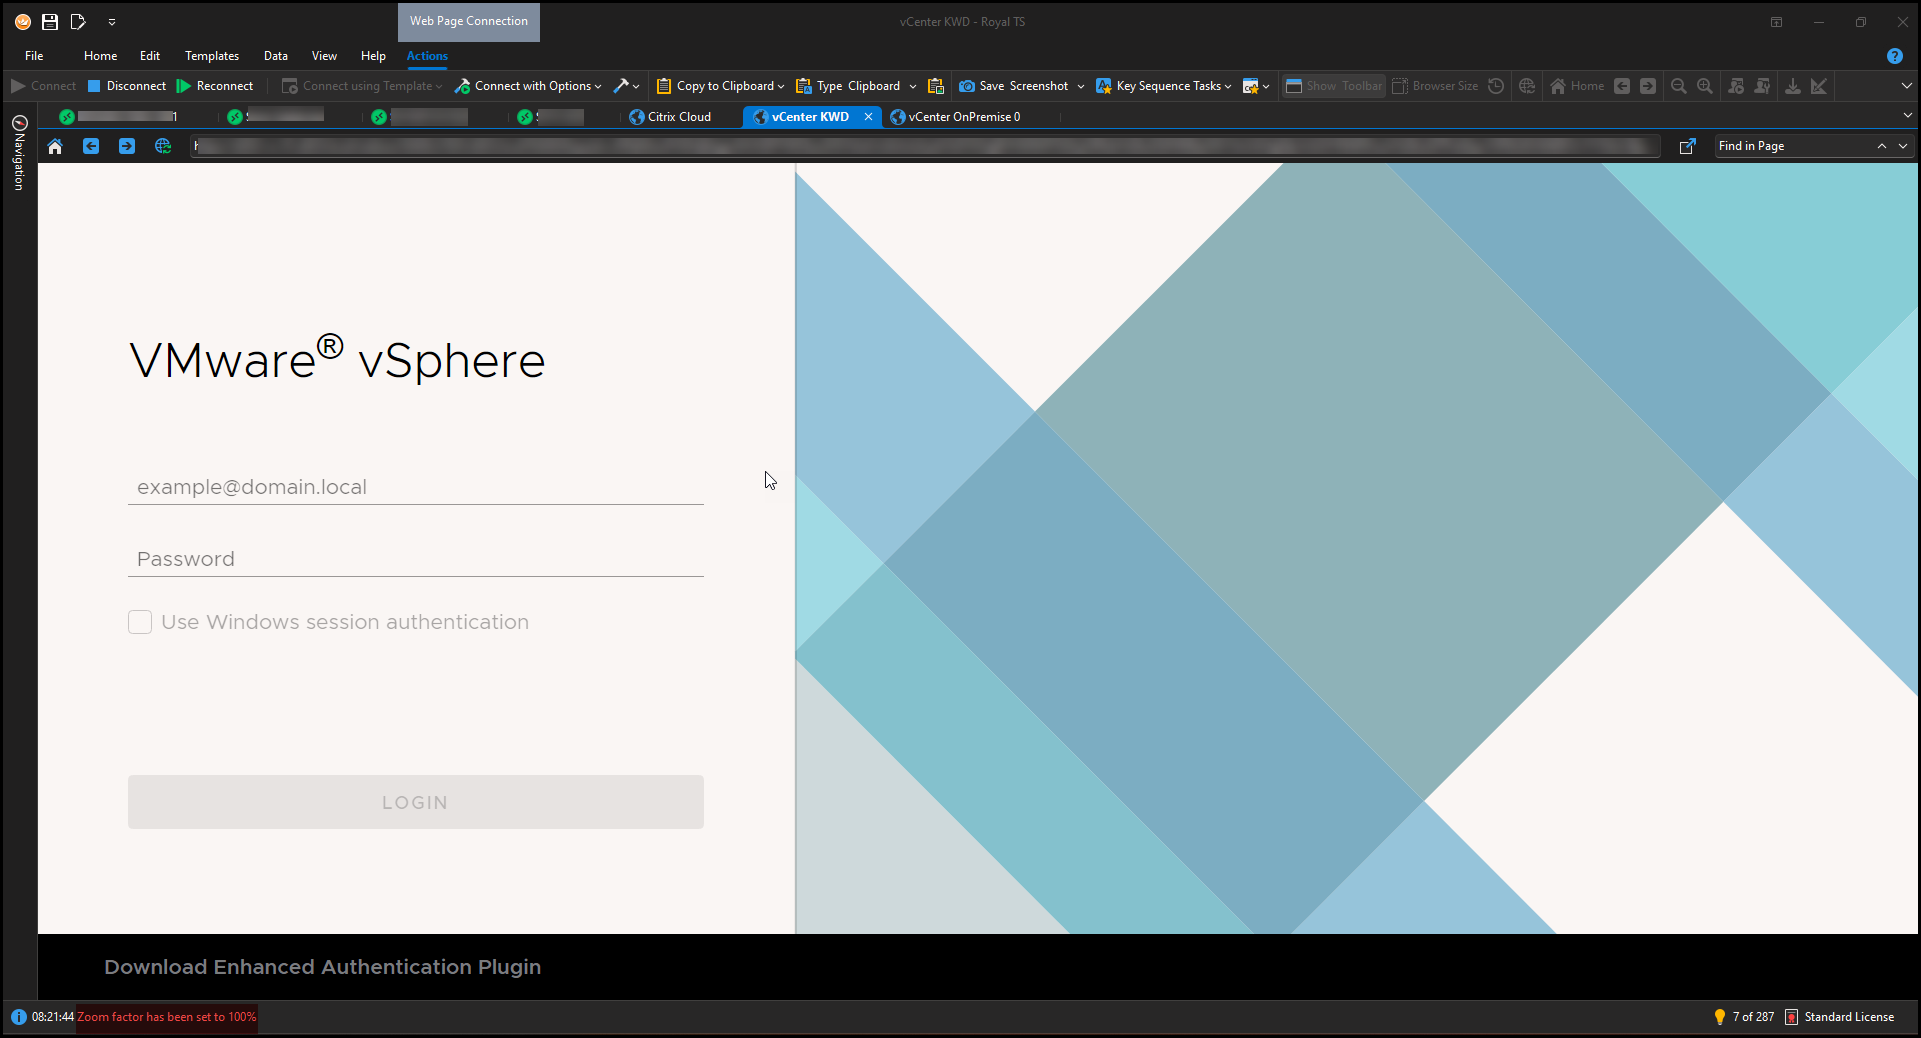Switch to the vCenter OnPremise 0 tab
This screenshot has width=1921, height=1038.
pyautogui.click(x=963, y=117)
